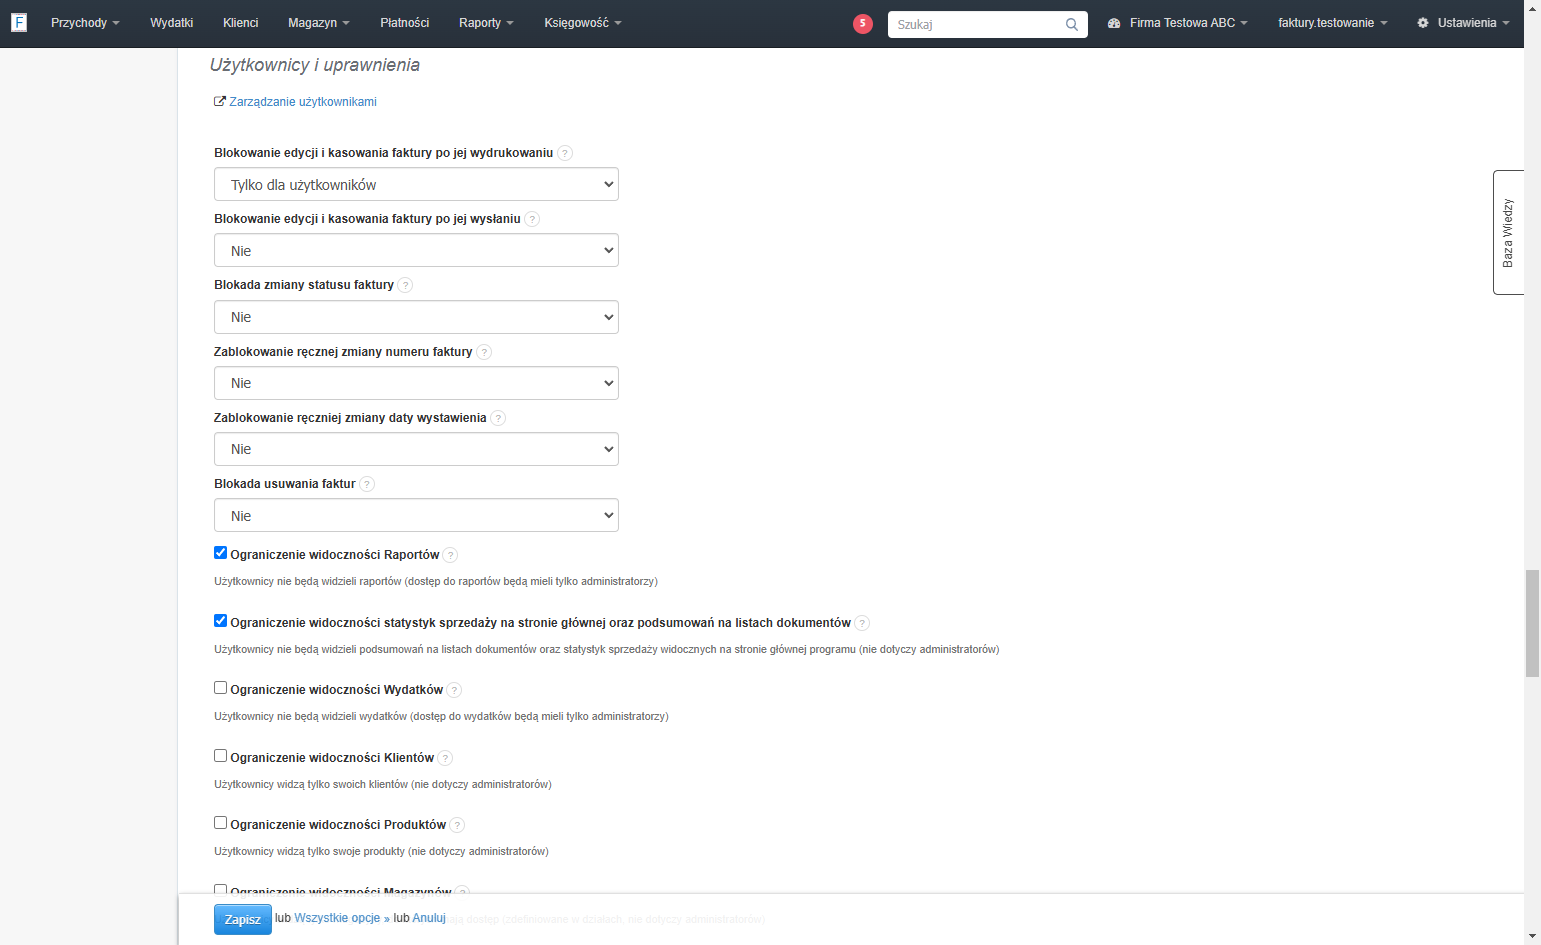Enable 'Ograniczenie widoczności Klientów' checkbox
Screen dimensions: 1541x945
point(221,756)
